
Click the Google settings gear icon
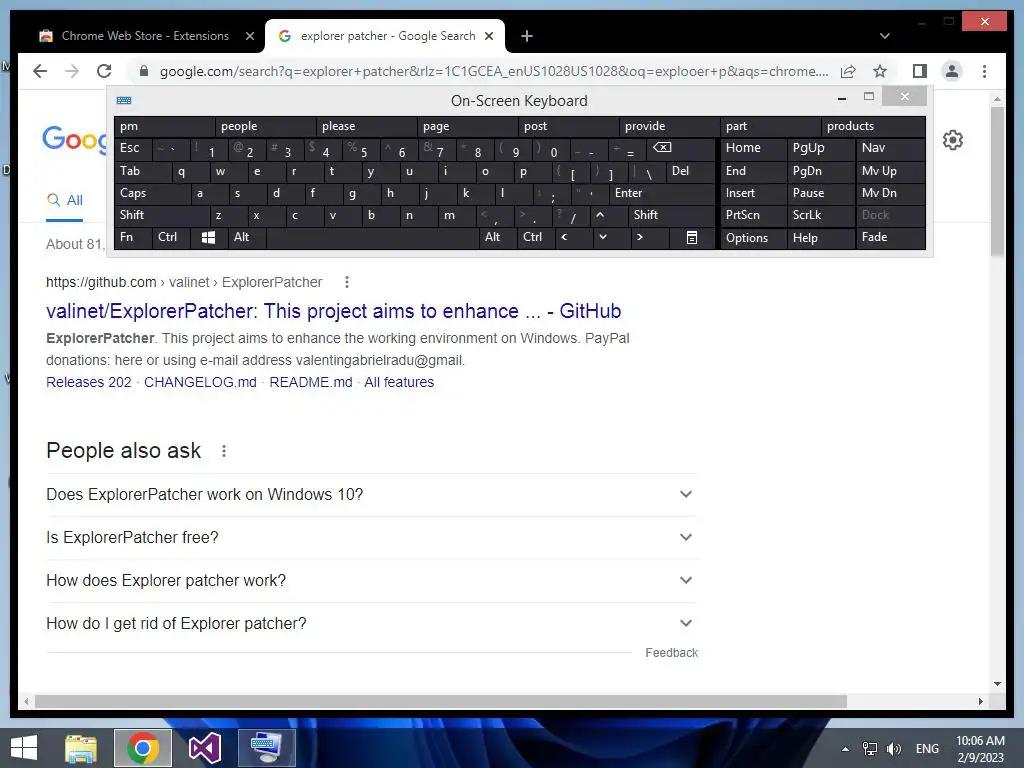[x=953, y=140]
